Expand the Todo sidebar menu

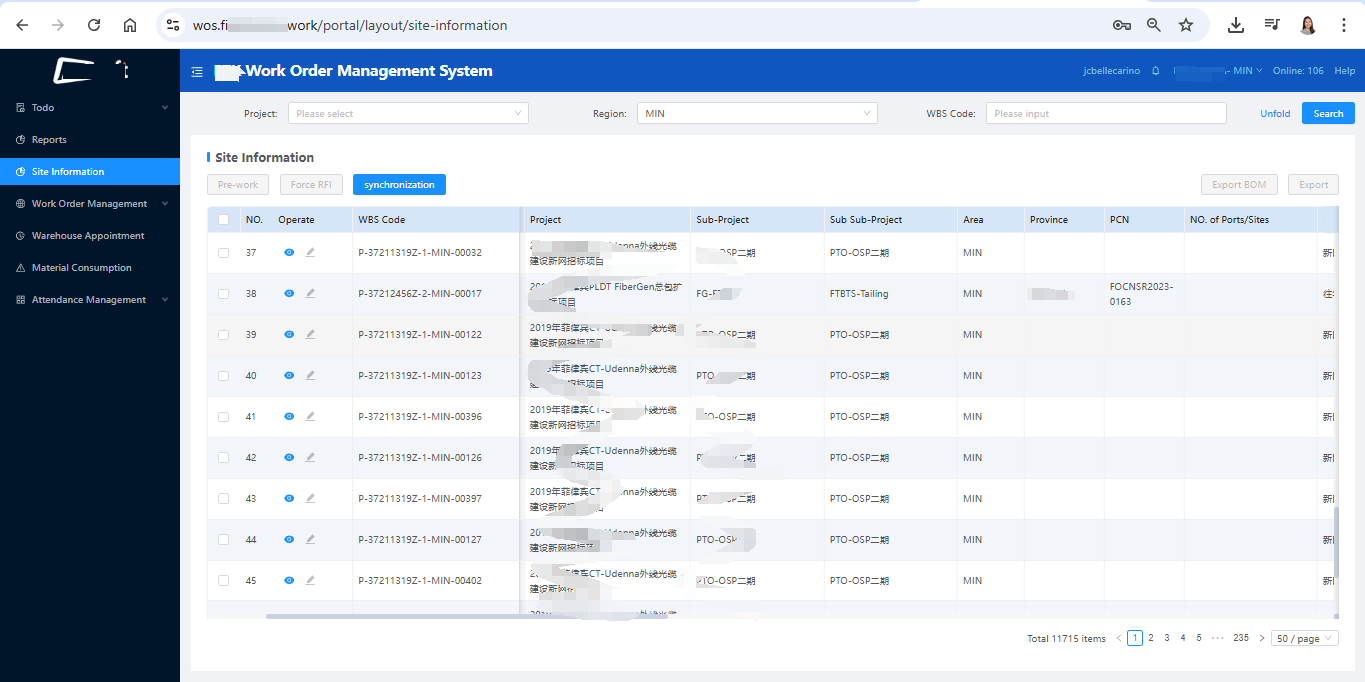[90, 108]
